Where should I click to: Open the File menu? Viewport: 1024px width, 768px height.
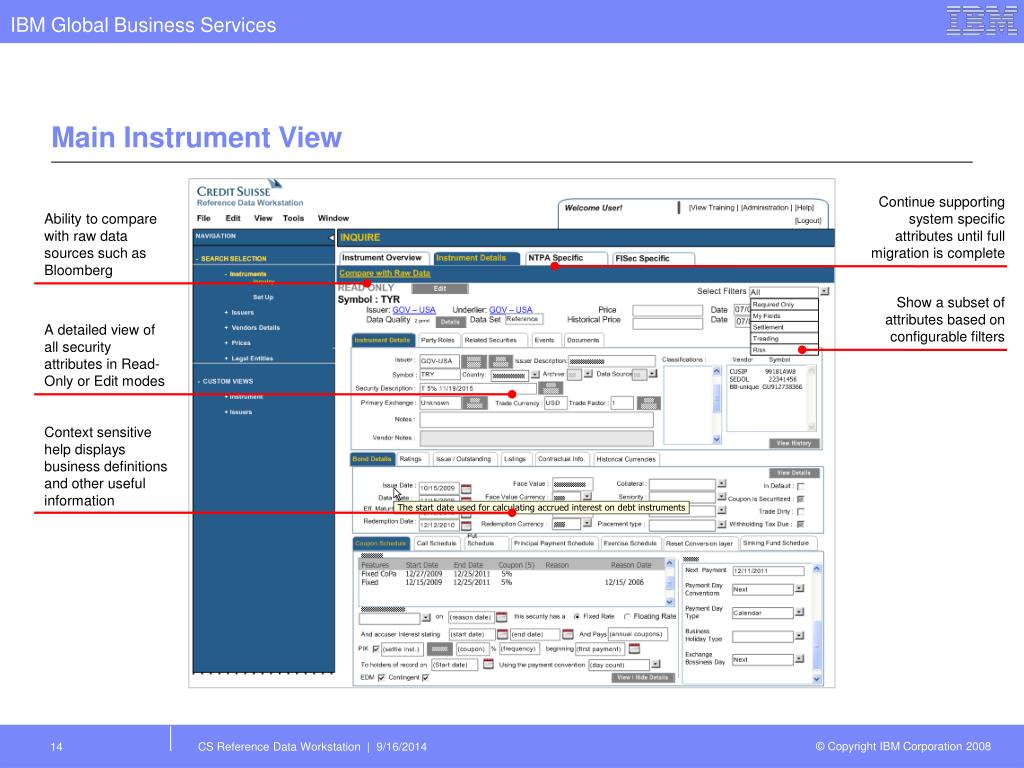click(204, 218)
